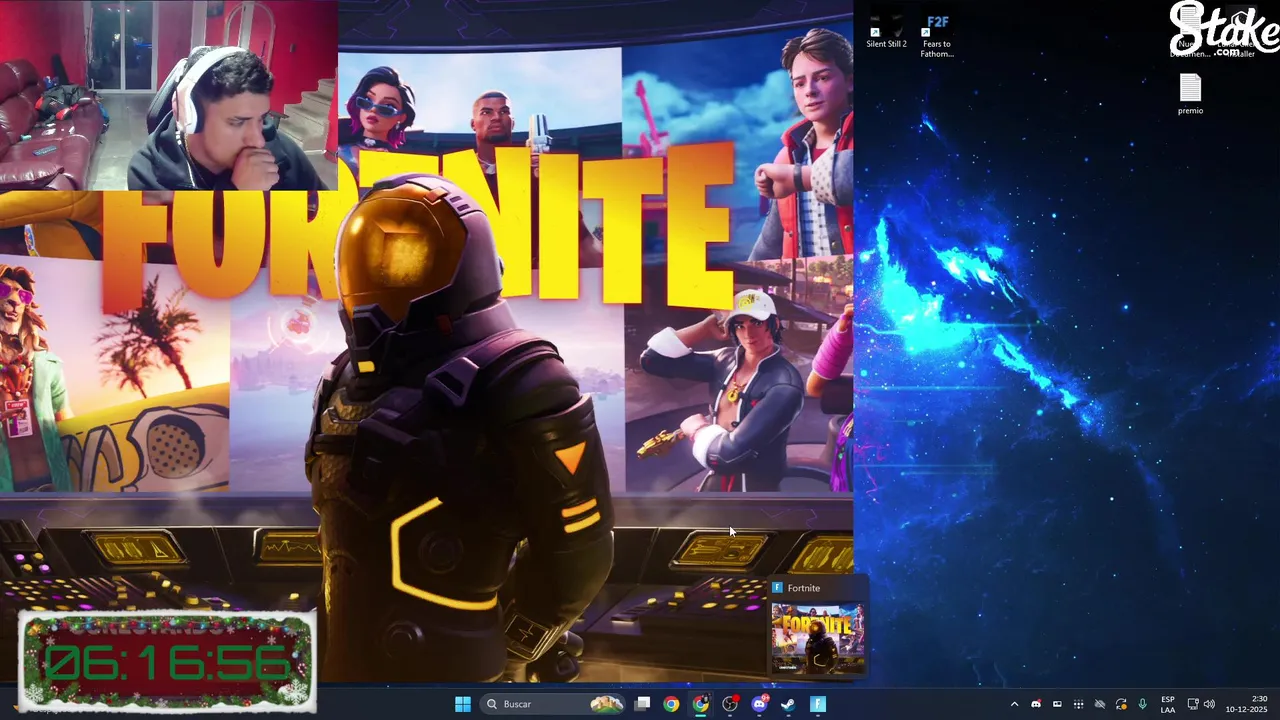Expand the hidden tray icons chevron
The height and width of the screenshot is (720, 1280).
(x=1014, y=704)
